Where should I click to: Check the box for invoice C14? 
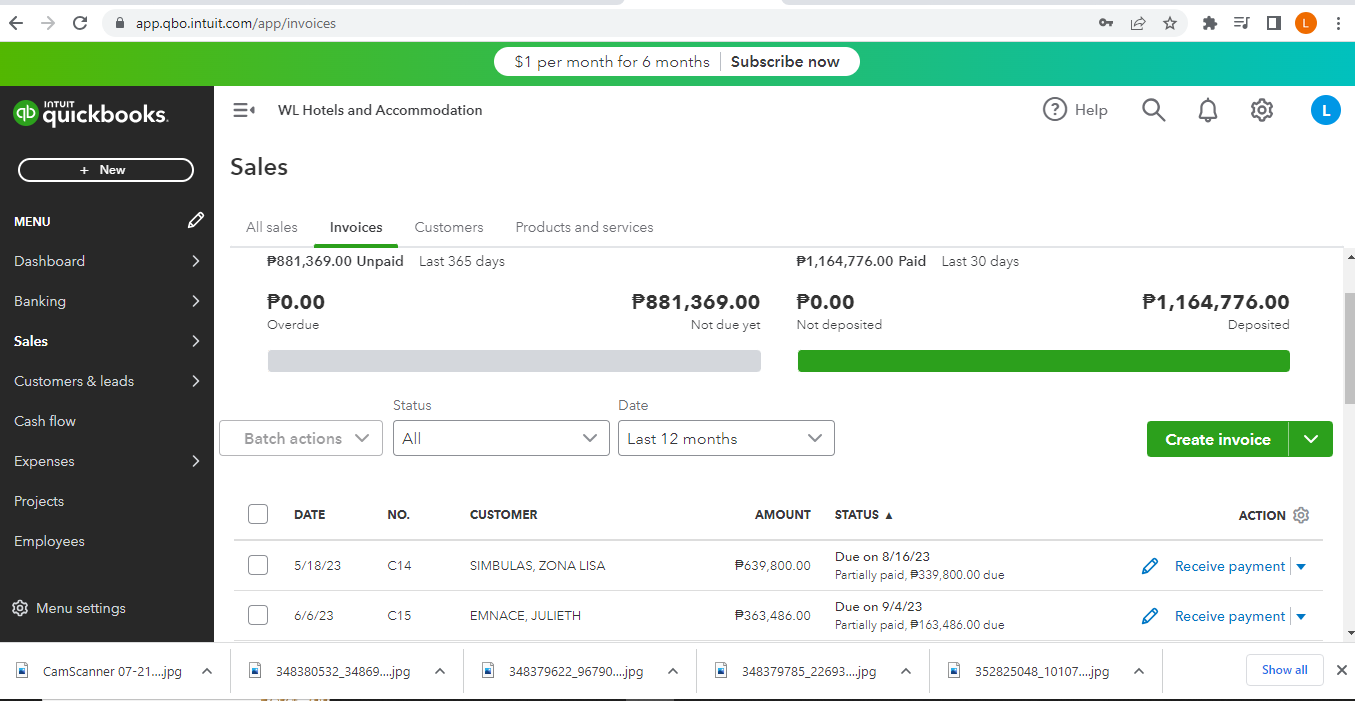tap(258, 565)
